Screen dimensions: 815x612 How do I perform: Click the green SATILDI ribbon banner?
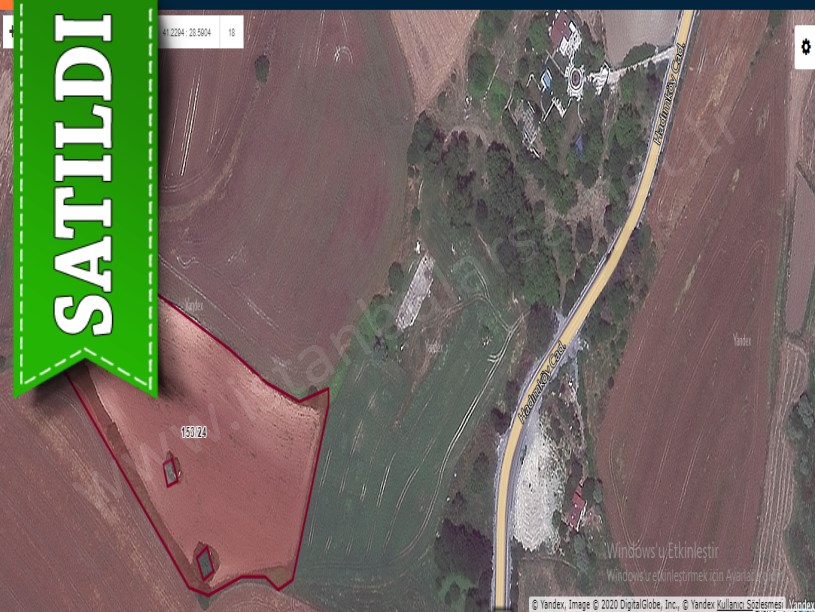pos(84,190)
